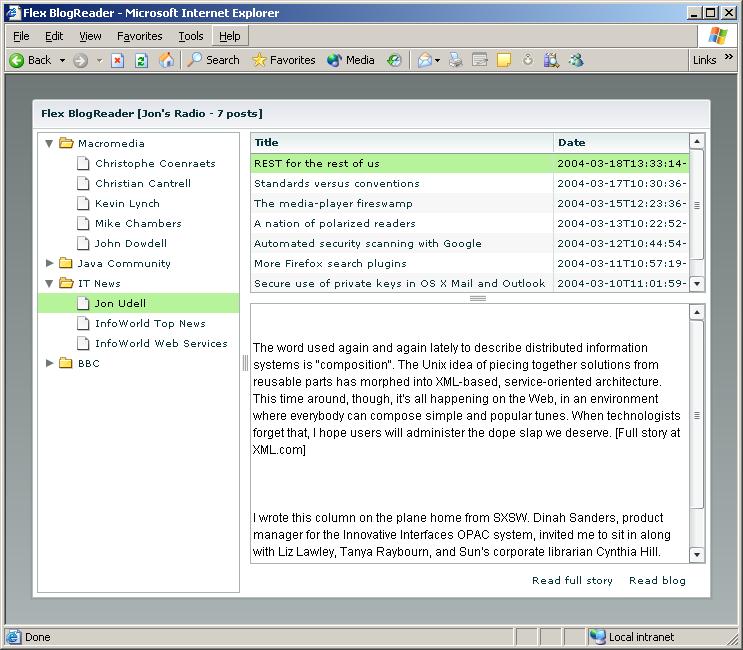This screenshot has width=743, height=650.
Task: Open the Favorites menu
Action: point(139,36)
